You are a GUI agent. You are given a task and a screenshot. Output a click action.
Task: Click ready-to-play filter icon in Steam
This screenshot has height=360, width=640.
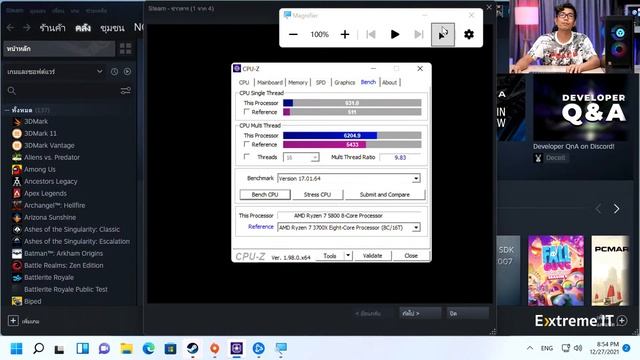tap(127, 71)
